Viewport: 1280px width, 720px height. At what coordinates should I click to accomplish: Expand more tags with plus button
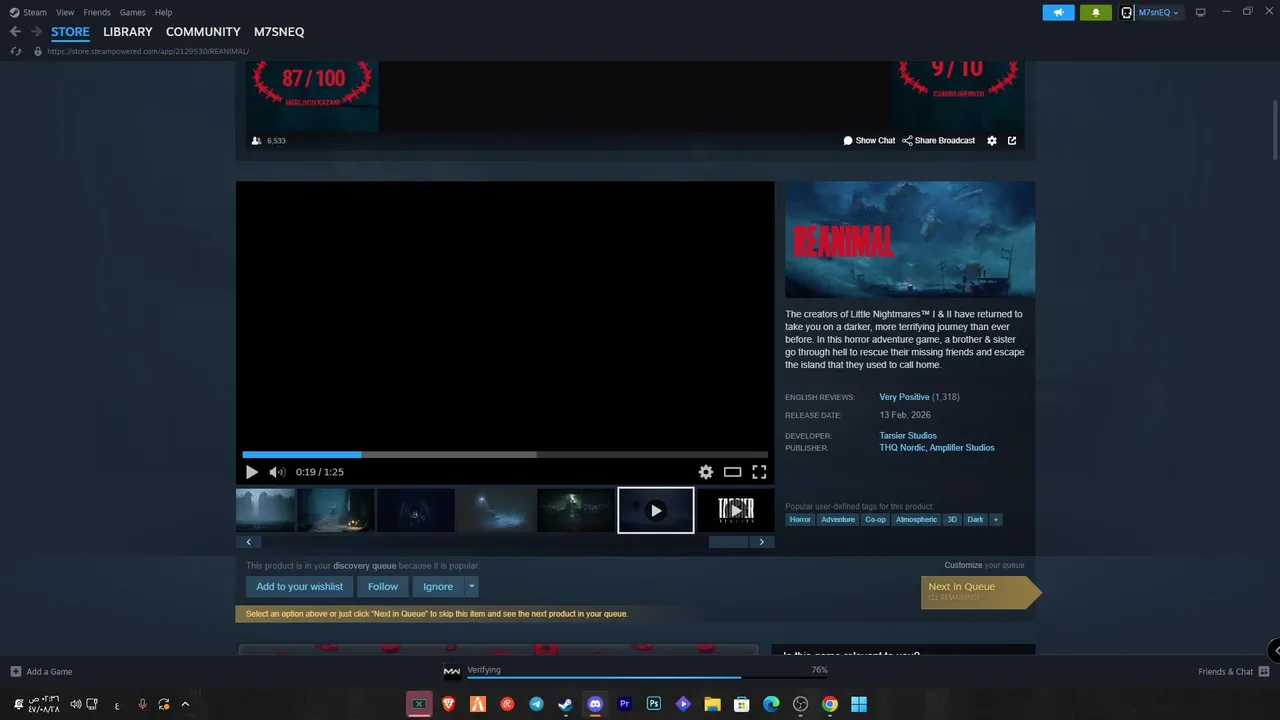click(995, 520)
